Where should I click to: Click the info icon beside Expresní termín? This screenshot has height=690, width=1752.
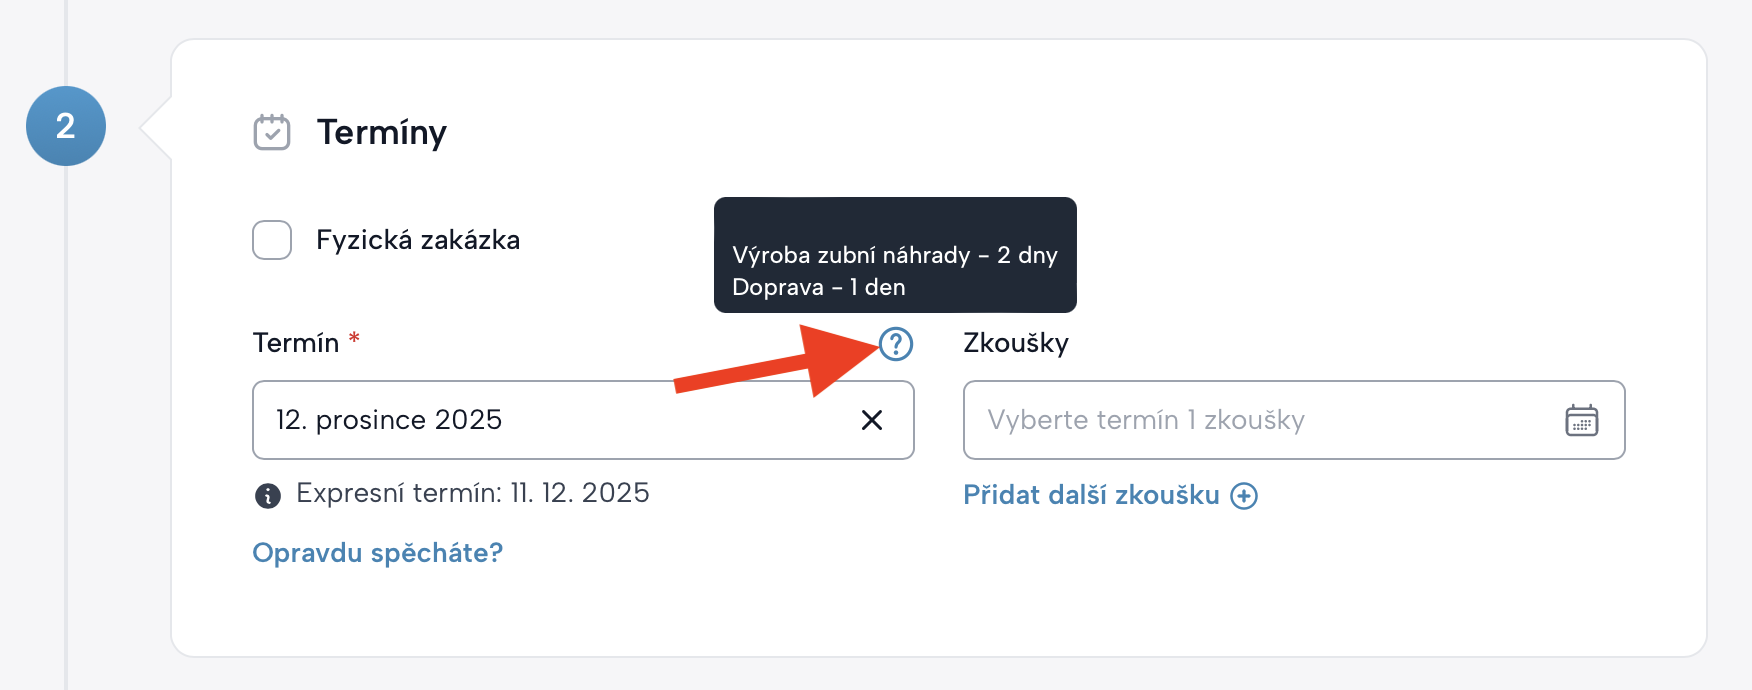[268, 495]
